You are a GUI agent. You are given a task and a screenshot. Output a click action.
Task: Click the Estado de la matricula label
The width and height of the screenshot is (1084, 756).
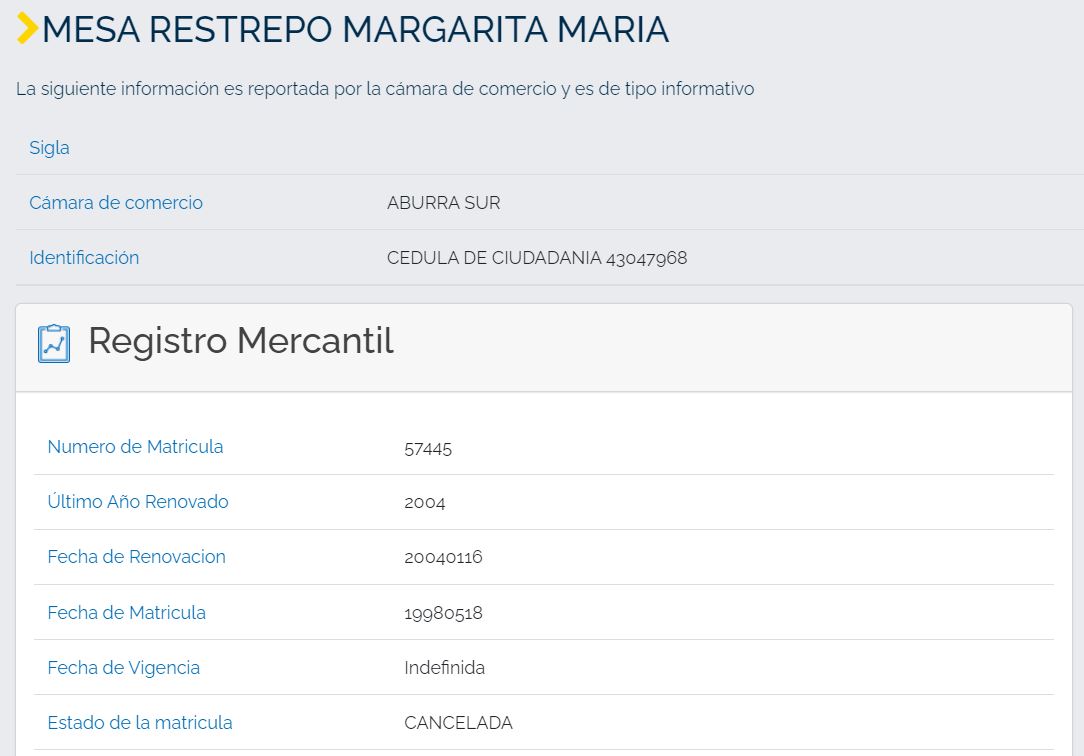coord(140,723)
